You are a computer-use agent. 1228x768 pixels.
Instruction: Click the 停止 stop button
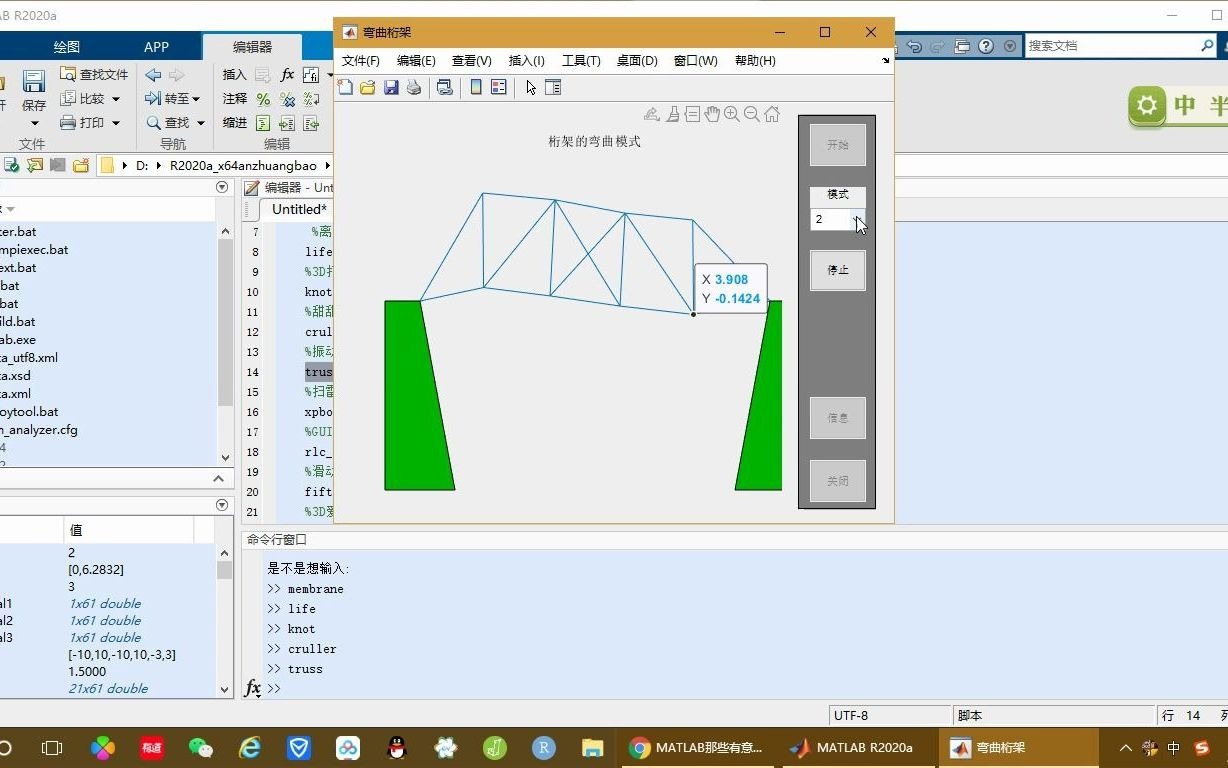coord(838,270)
